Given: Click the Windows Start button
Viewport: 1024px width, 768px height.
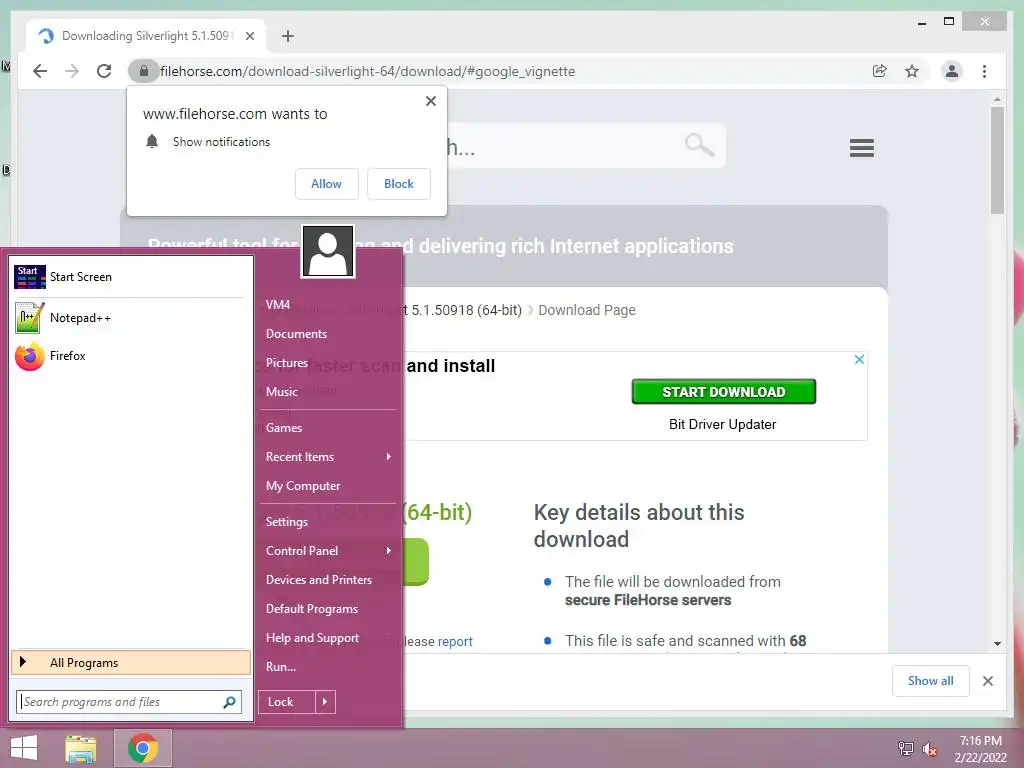Looking at the screenshot, I should pyautogui.click(x=24, y=748).
